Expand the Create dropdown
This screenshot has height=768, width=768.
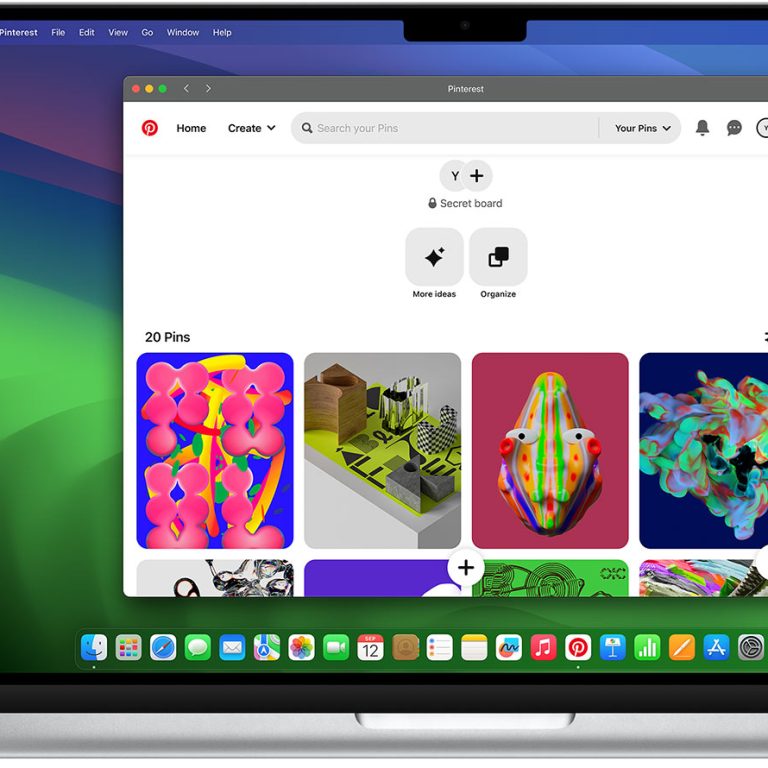[x=251, y=128]
